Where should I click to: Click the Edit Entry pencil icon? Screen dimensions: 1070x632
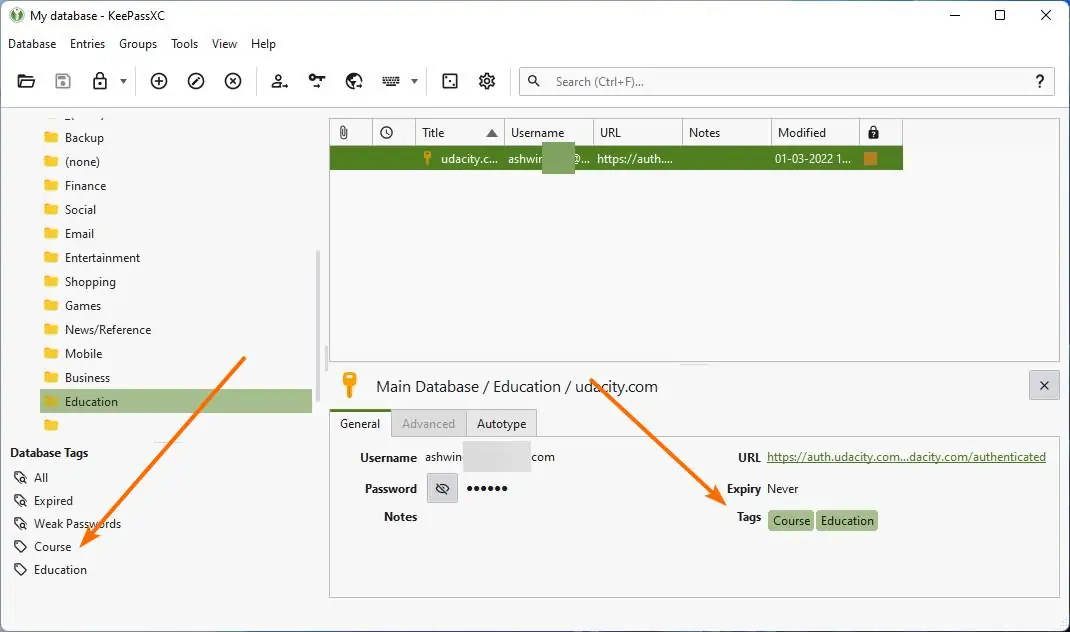coord(196,81)
